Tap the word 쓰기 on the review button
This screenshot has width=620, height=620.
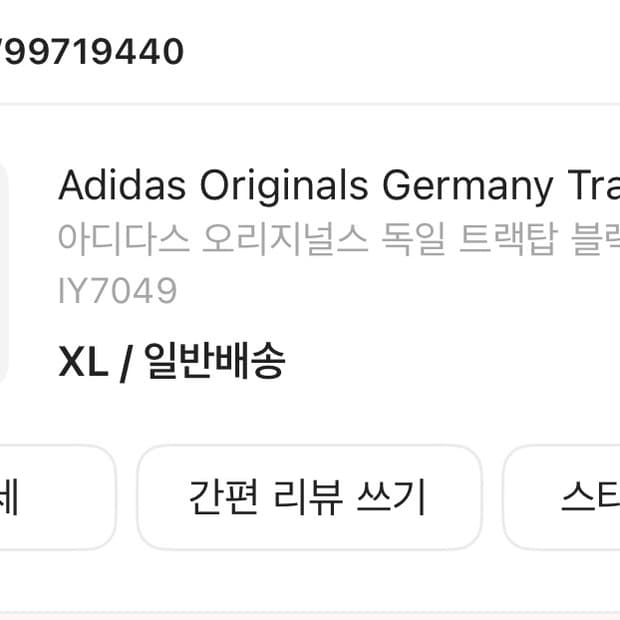click(x=391, y=497)
